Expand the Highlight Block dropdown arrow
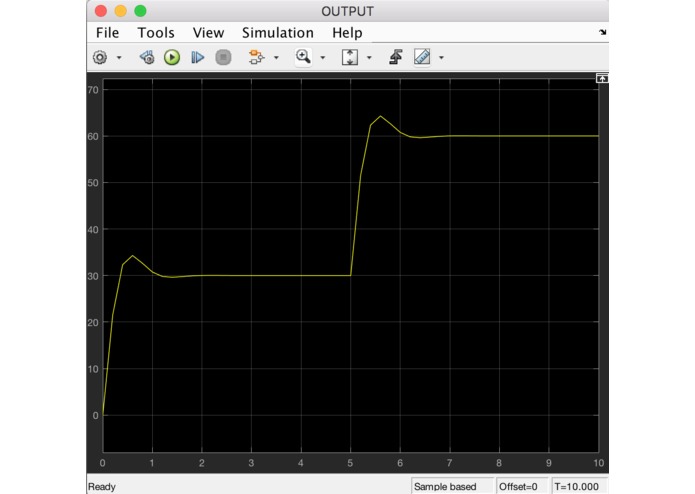 click(x=276, y=58)
